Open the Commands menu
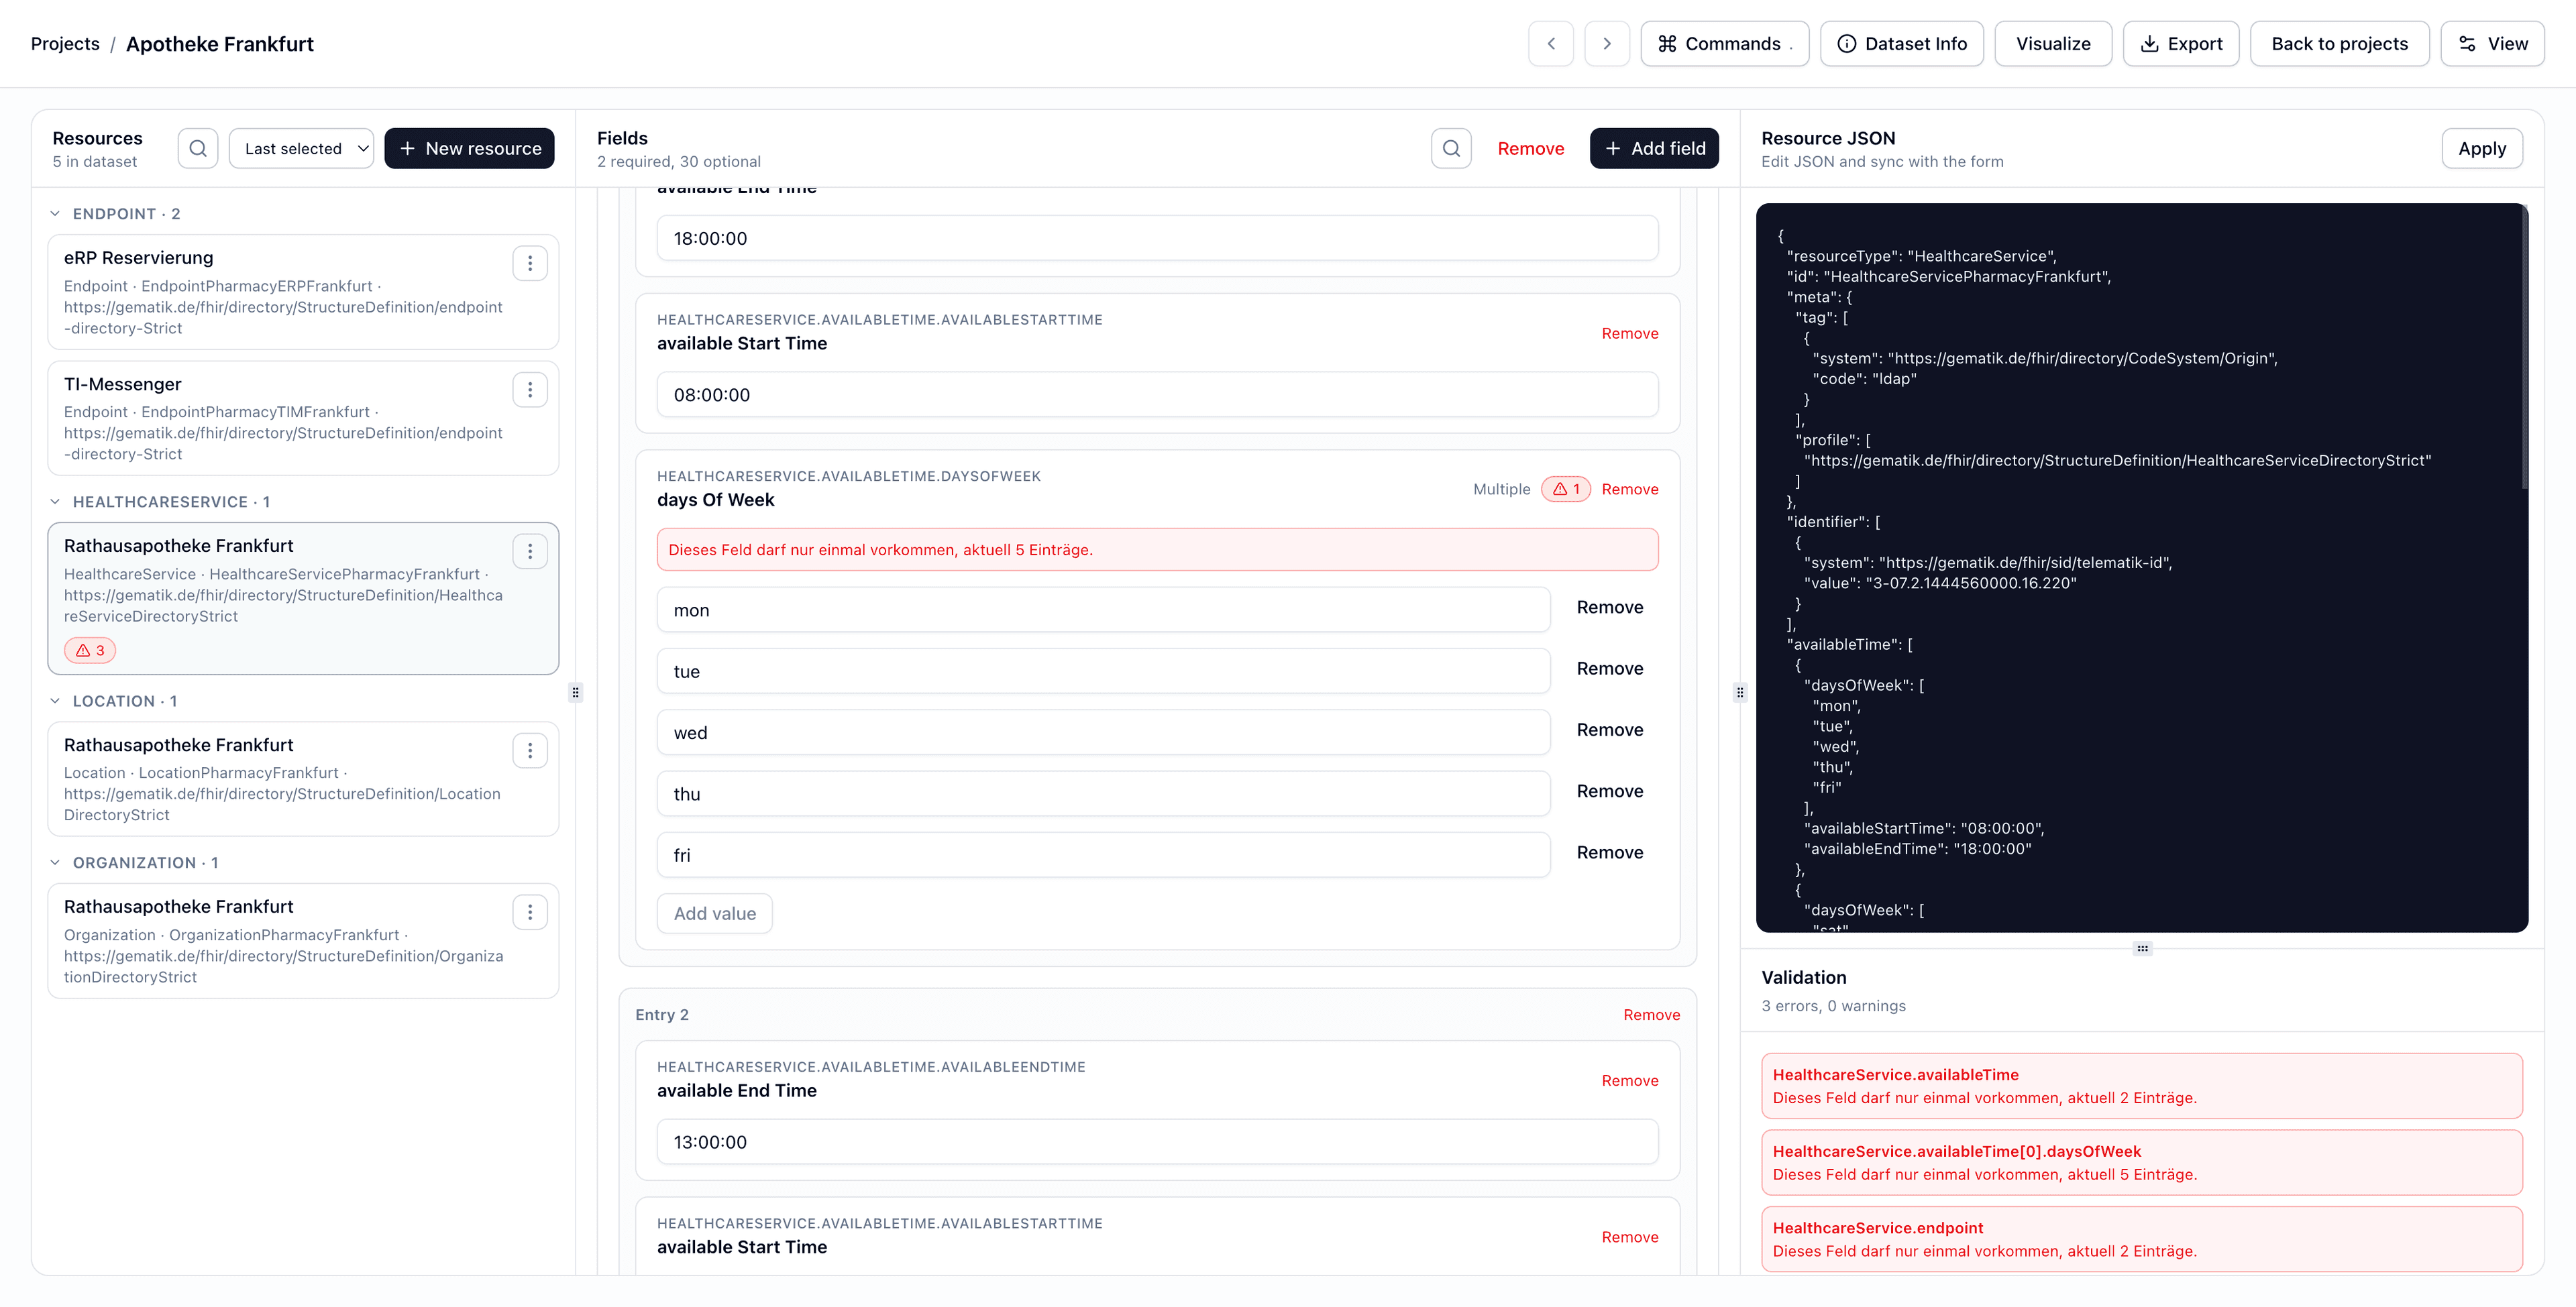This screenshot has width=2576, height=1307. (x=1724, y=43)
